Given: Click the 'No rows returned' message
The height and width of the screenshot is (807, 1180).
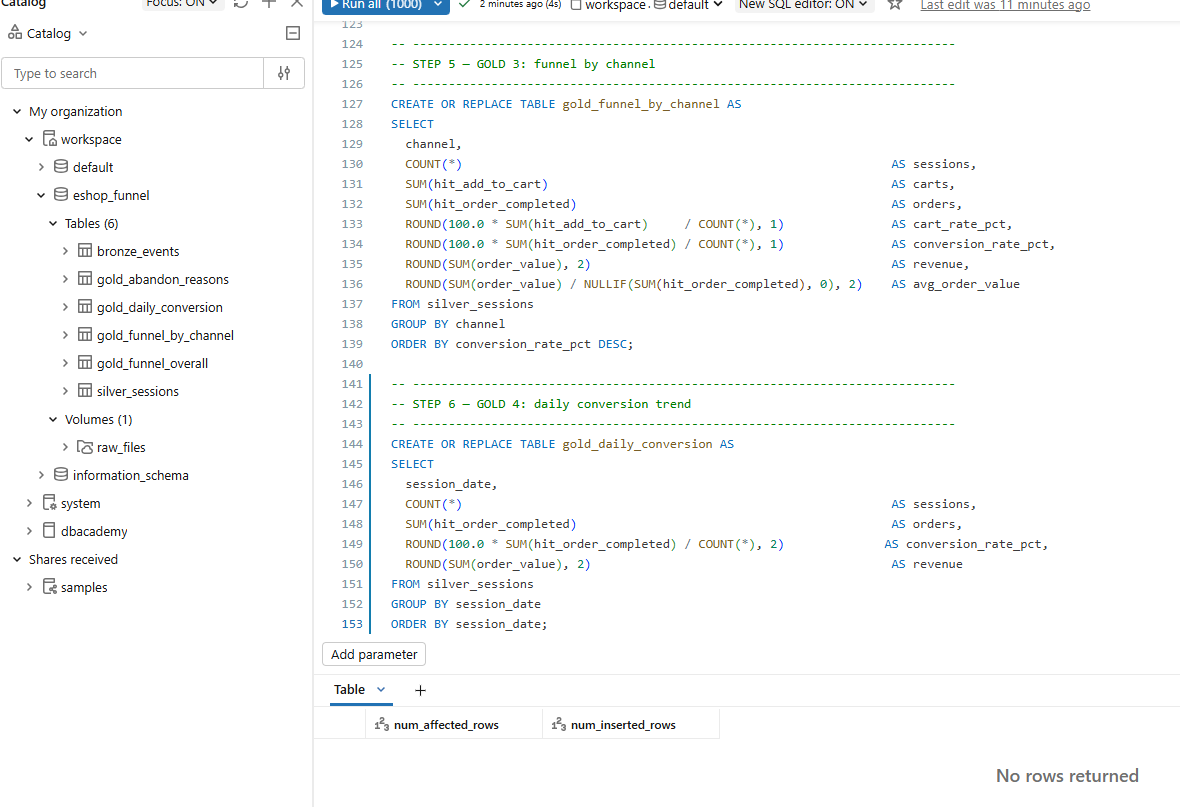Looking at the screenshot, I should 1067,775.
